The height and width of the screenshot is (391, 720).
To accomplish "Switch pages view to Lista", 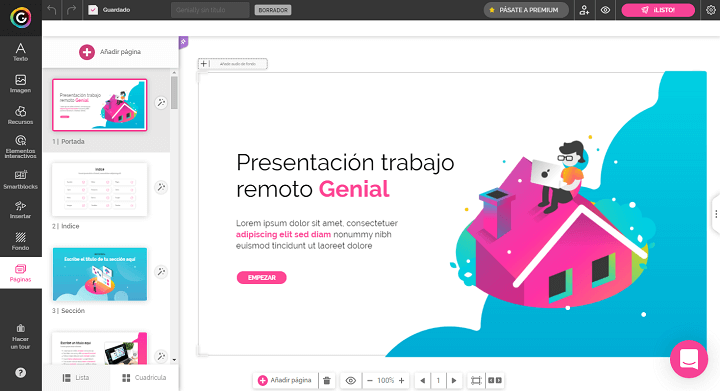I will tap(76, 378).
